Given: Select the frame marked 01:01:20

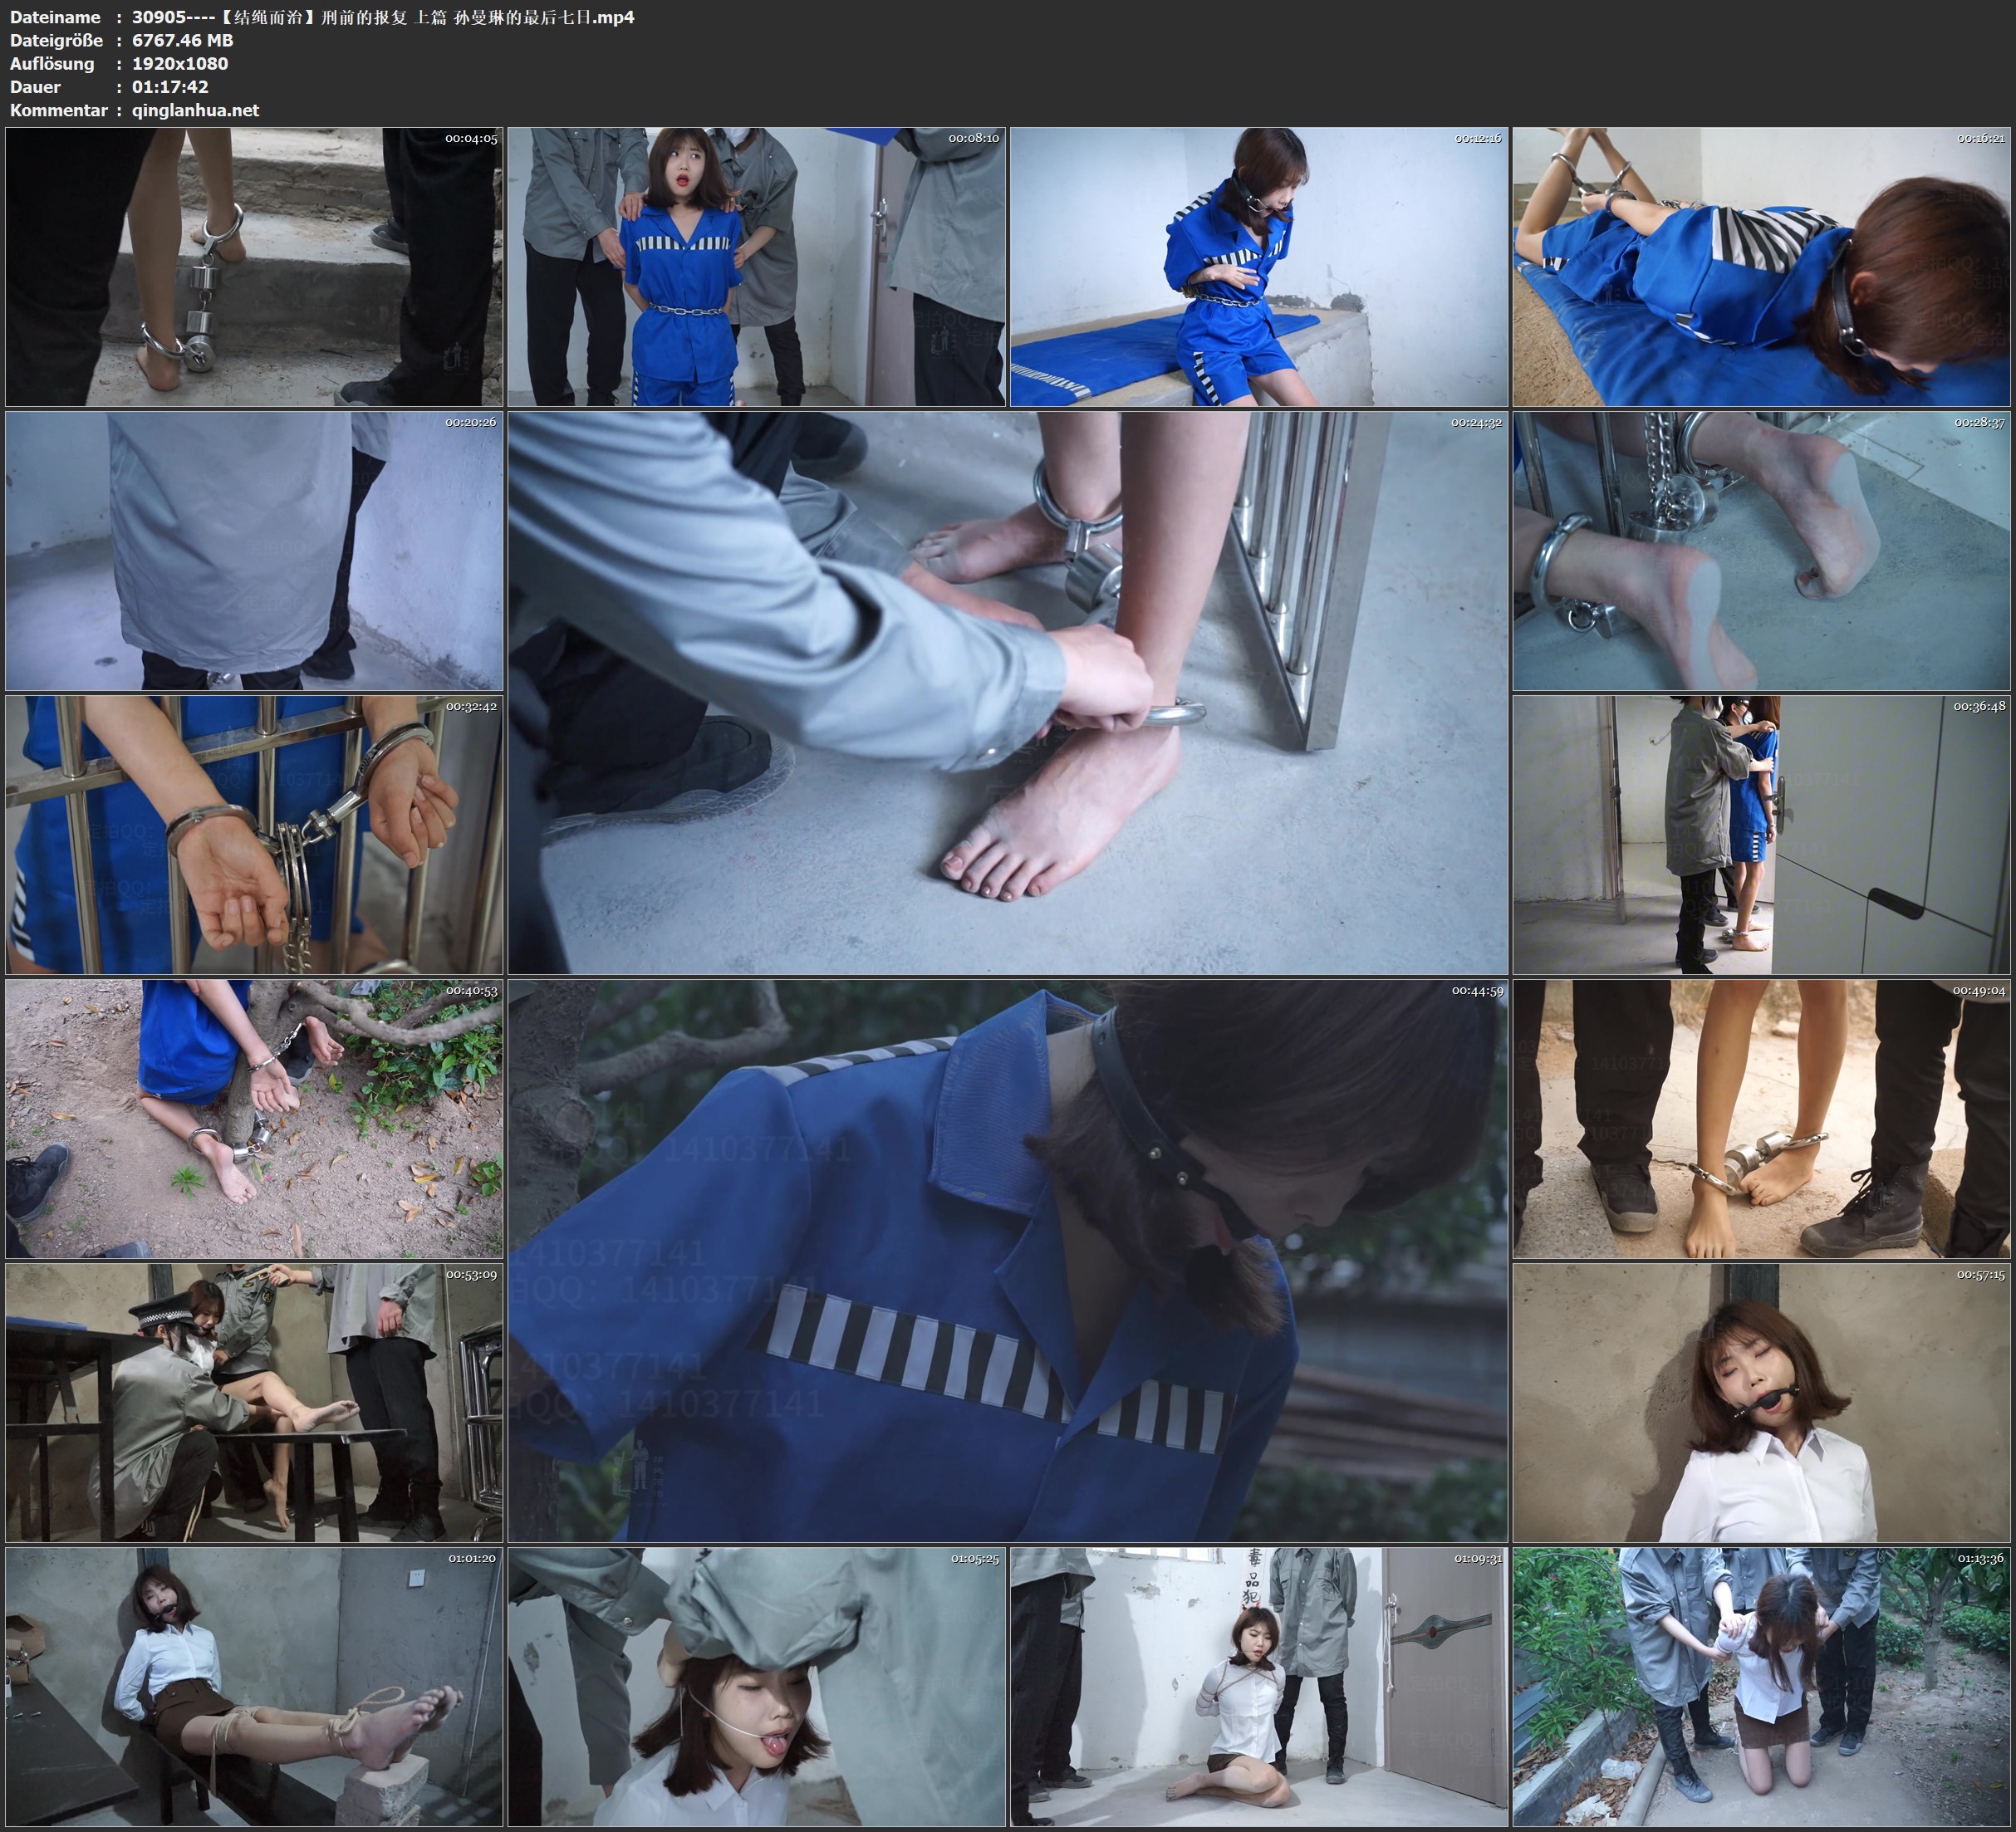Looking at the screenshot, I should [x=254, y=1686].
